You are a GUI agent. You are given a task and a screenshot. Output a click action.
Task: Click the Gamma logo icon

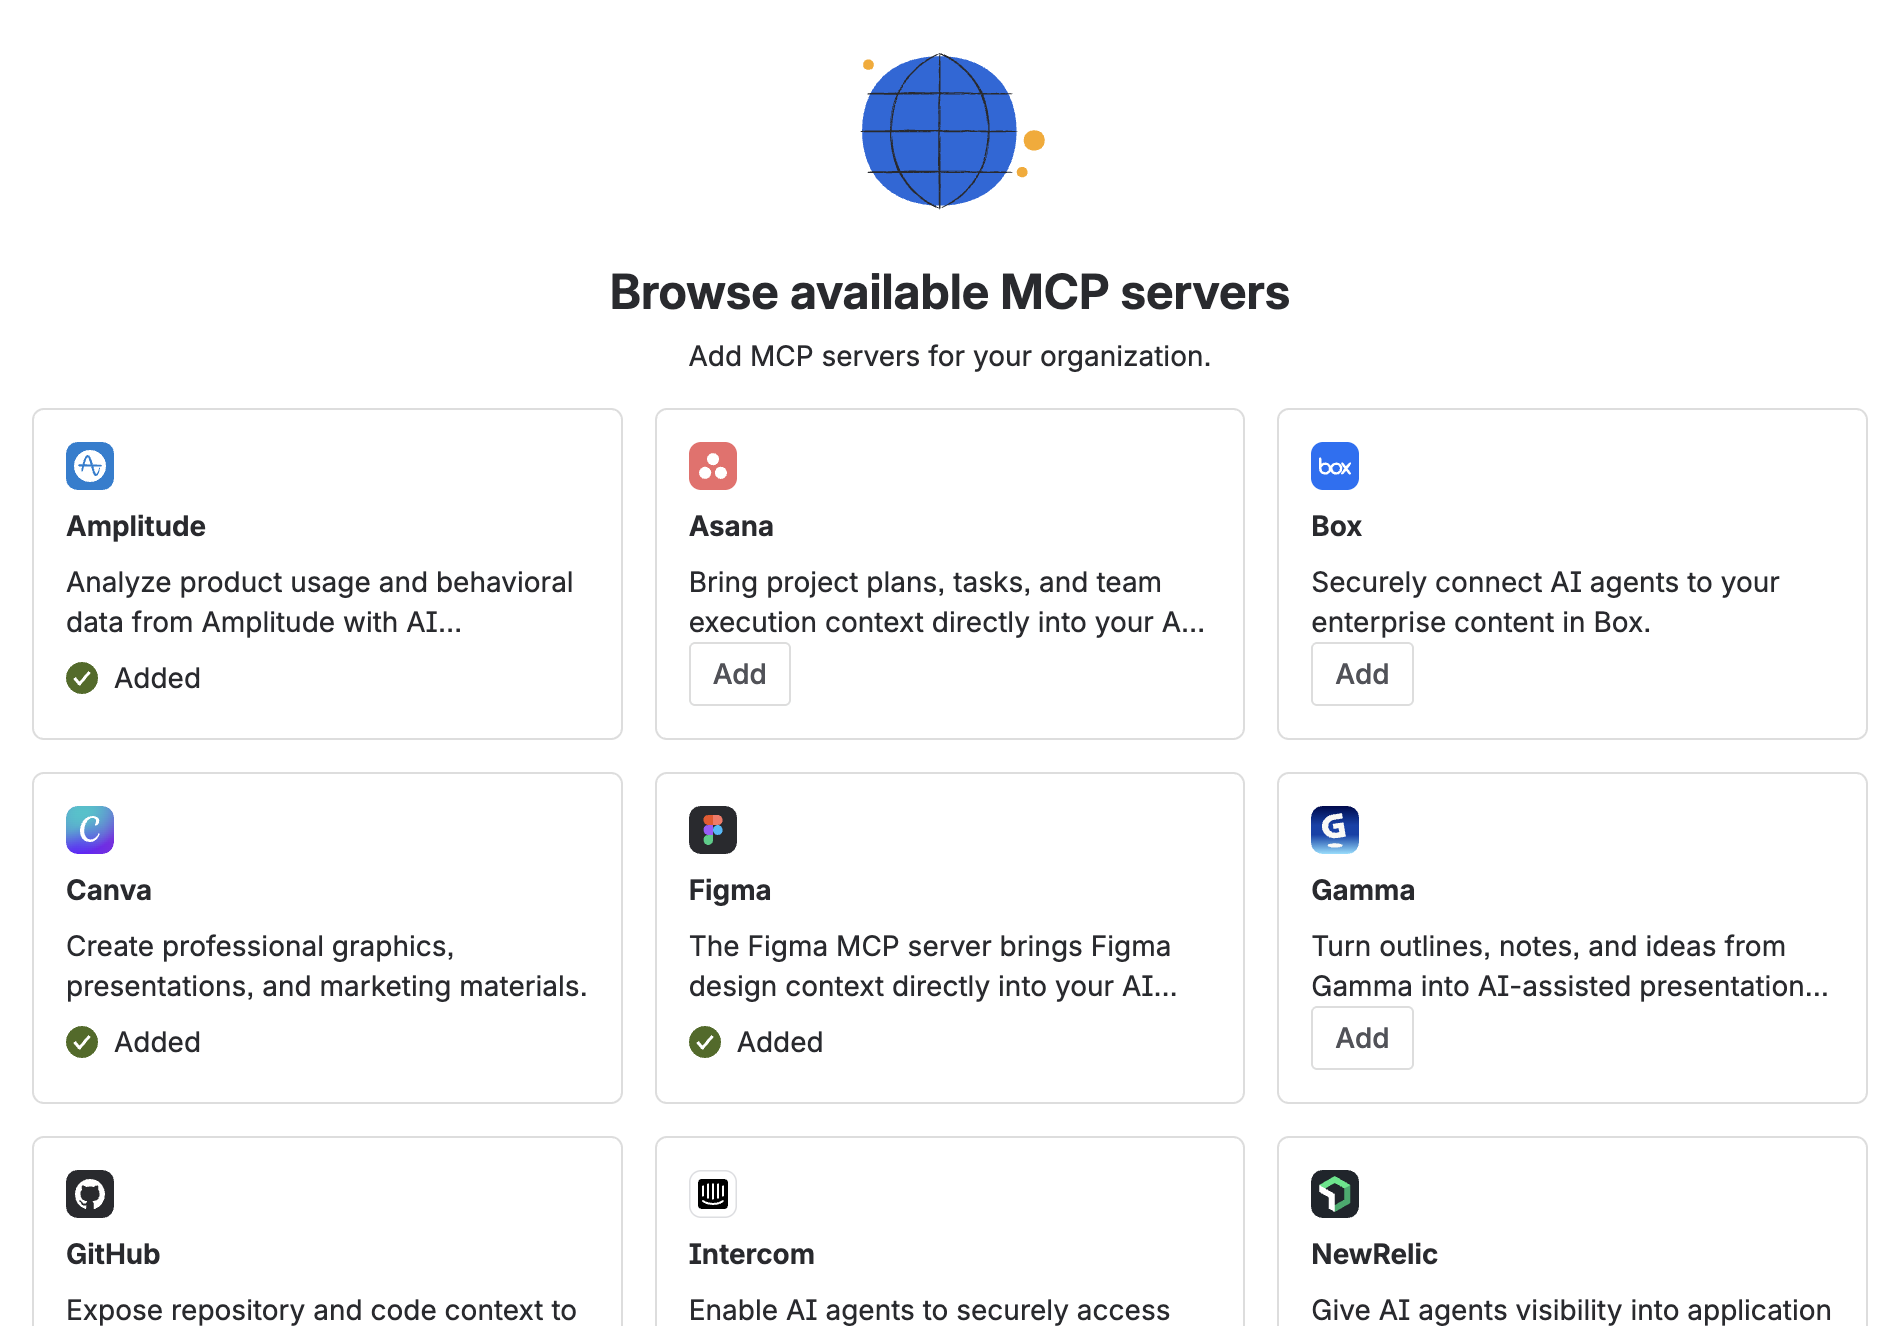point(1334,830)
